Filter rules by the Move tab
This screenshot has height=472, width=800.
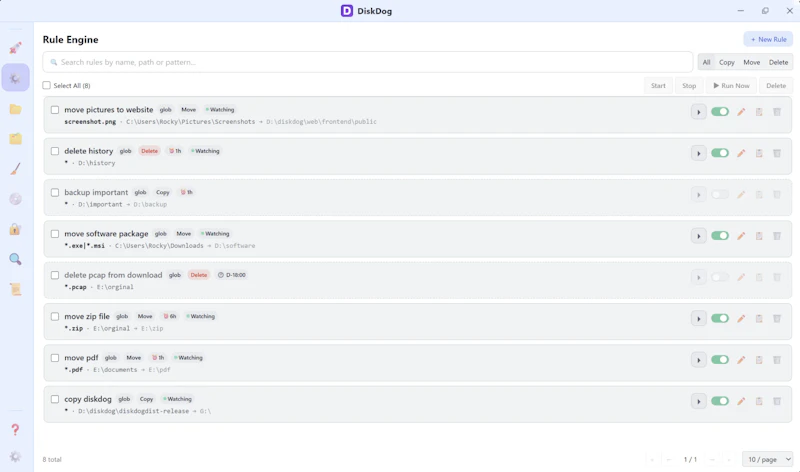pyautogui.click(x=751, y=62)
